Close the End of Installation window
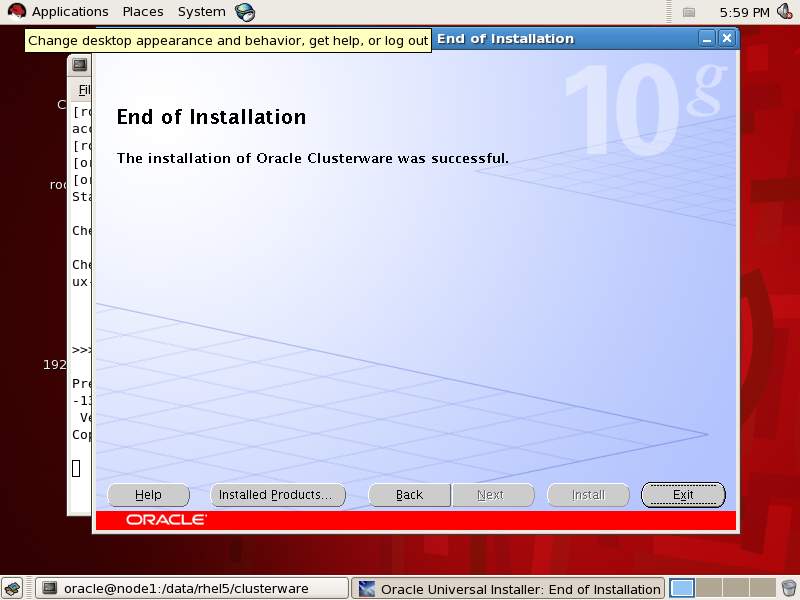 pyautogui.click(x=727, y=39)
